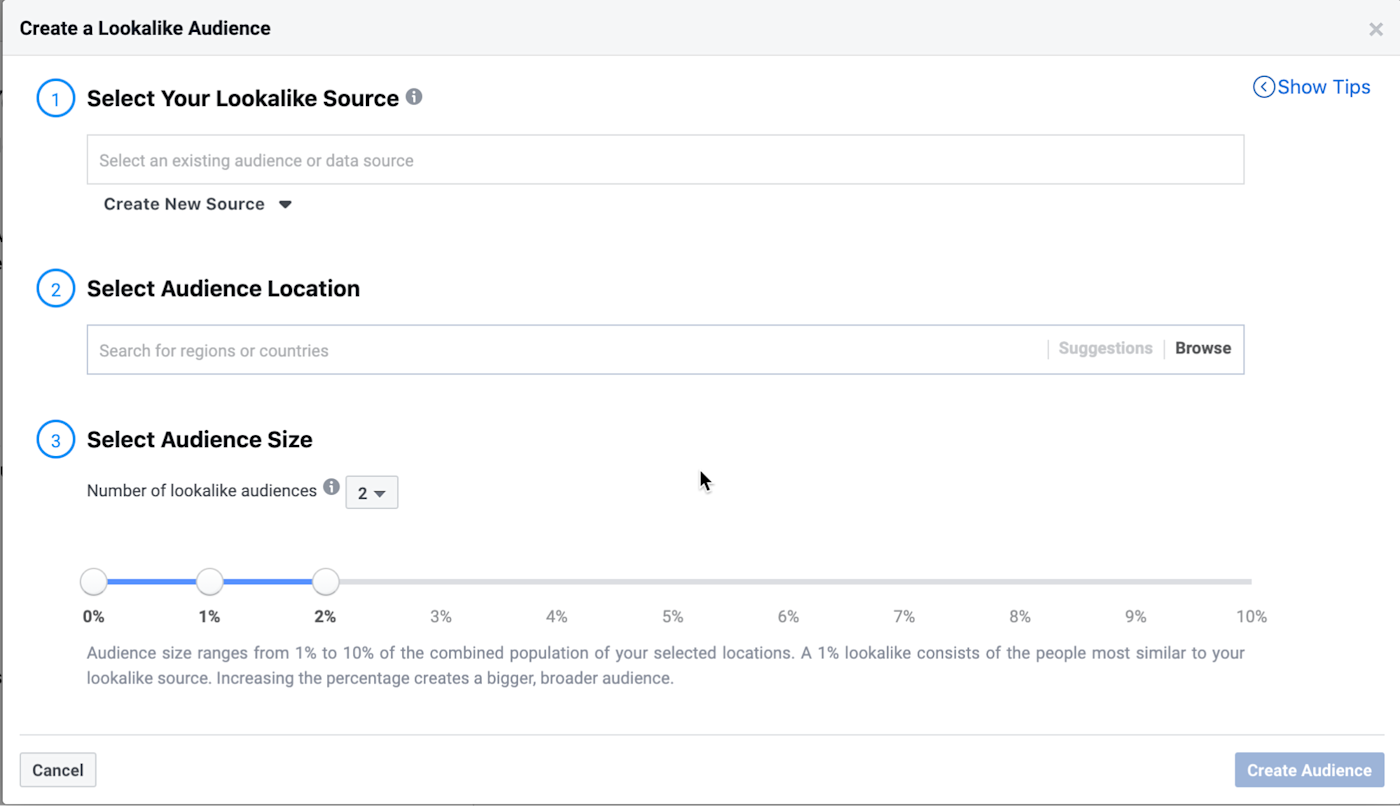The image size is (1400, 806).
Task: Close the Create a Lookalike Audience dialog
Action: pos(1376,29)
